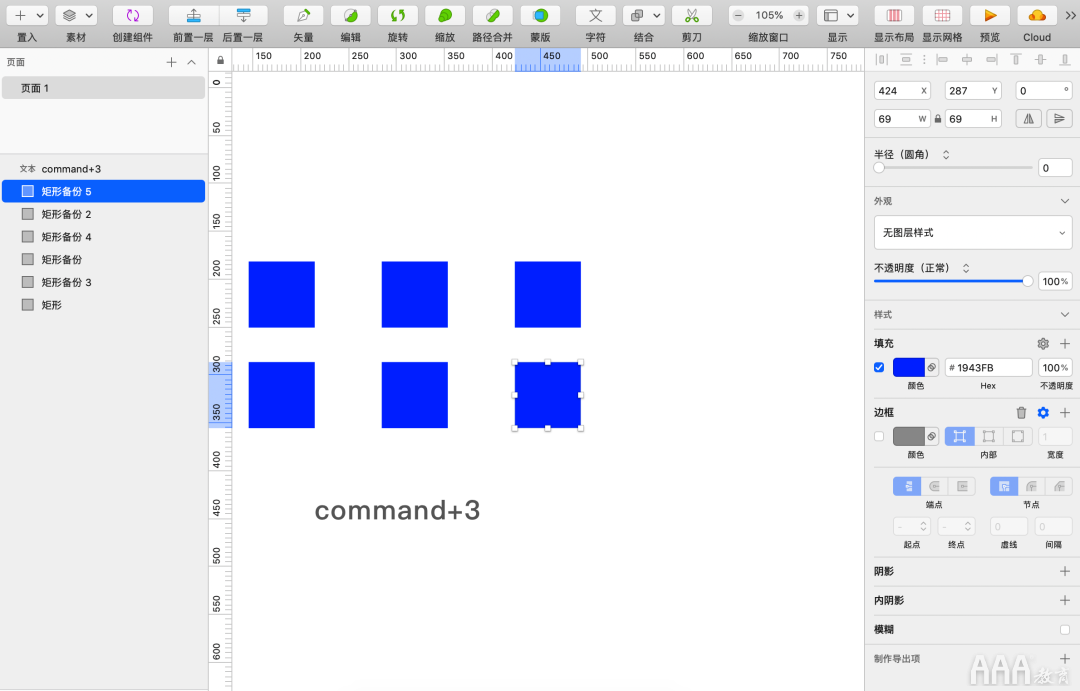Open the 半径 radius type stepper

click(946, 154)
